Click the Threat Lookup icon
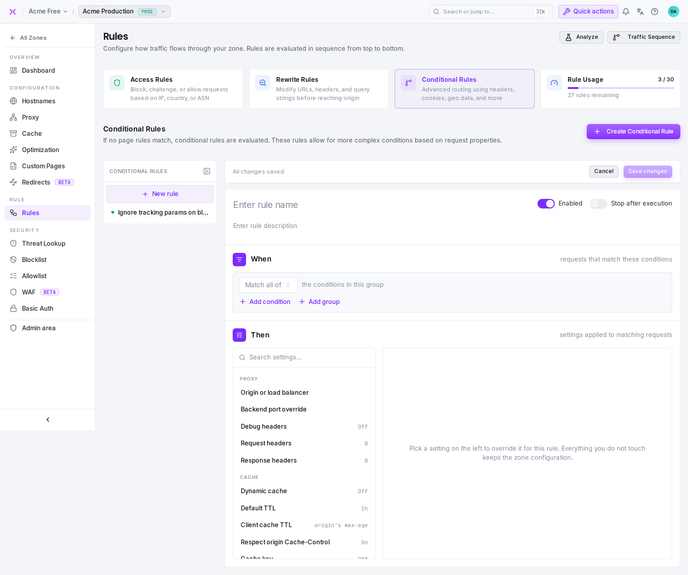Image resolution: width=688 pixels, height=575 pixels. tap(14, 244)
